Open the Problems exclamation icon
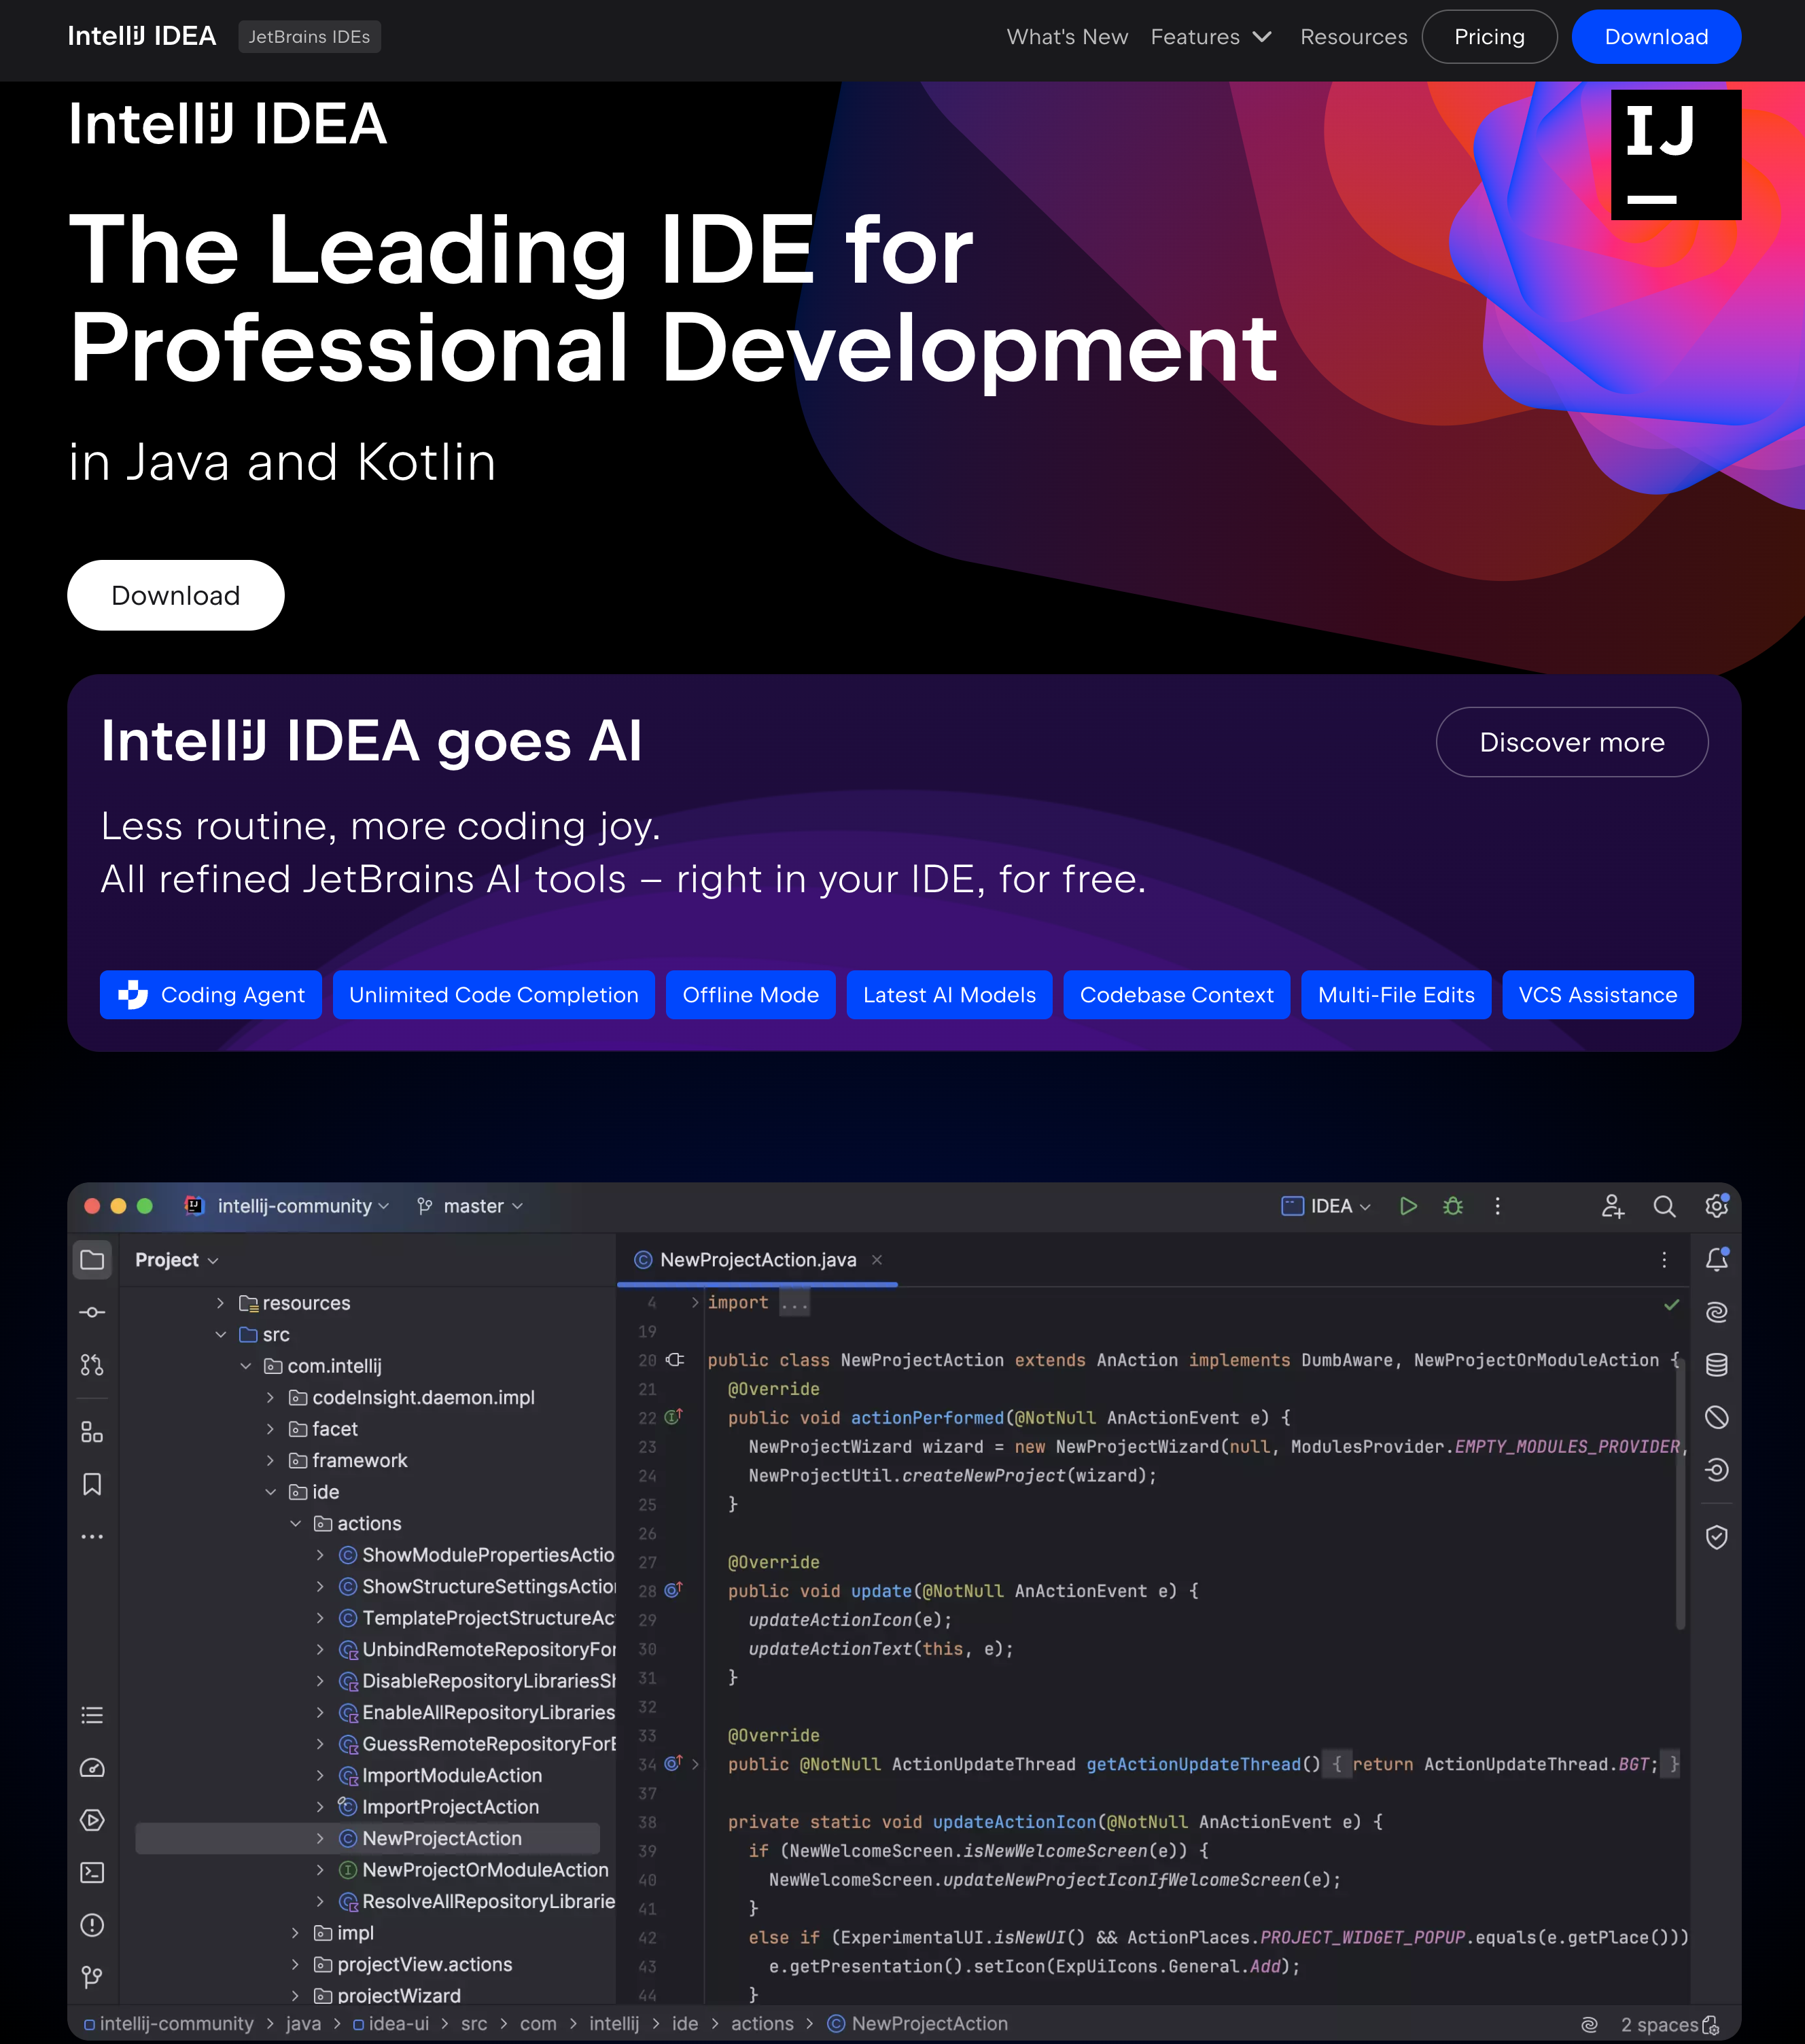This screenshot has height=2044, width=1805. [x=92, y=1925]
